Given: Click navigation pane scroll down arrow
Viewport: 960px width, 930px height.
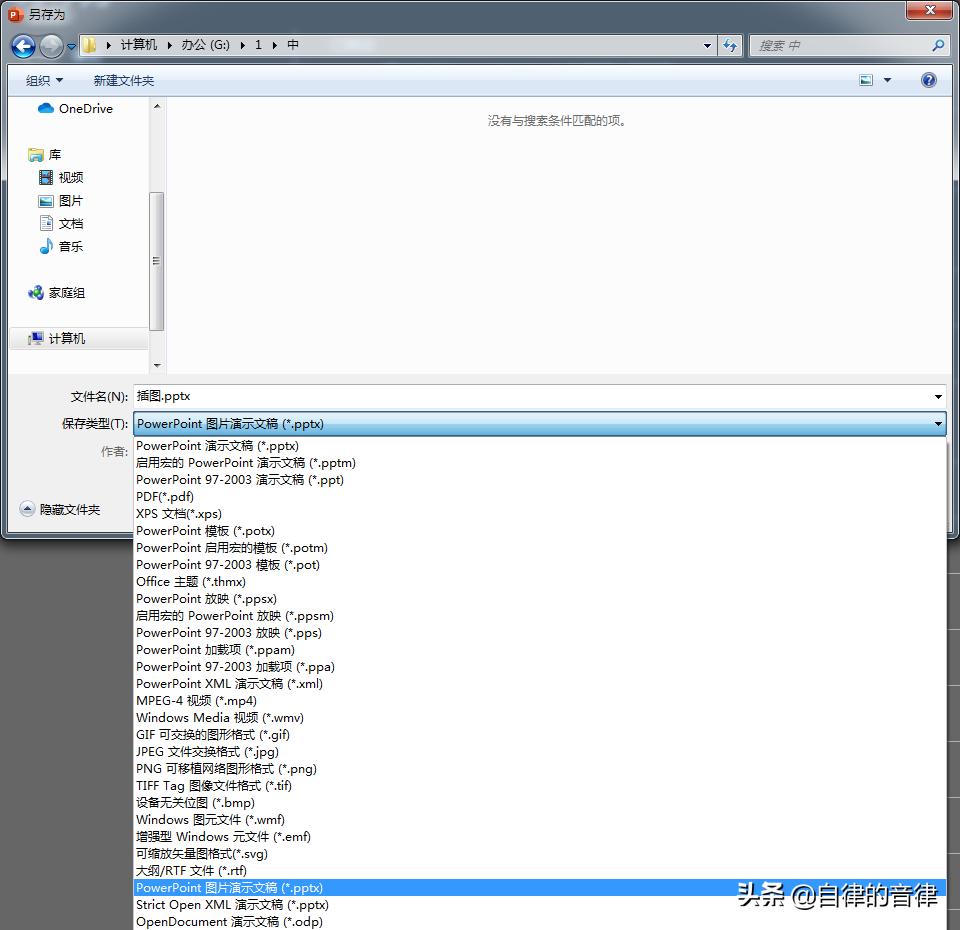Looking at the screenshot, I should click(x=157, y=366).
